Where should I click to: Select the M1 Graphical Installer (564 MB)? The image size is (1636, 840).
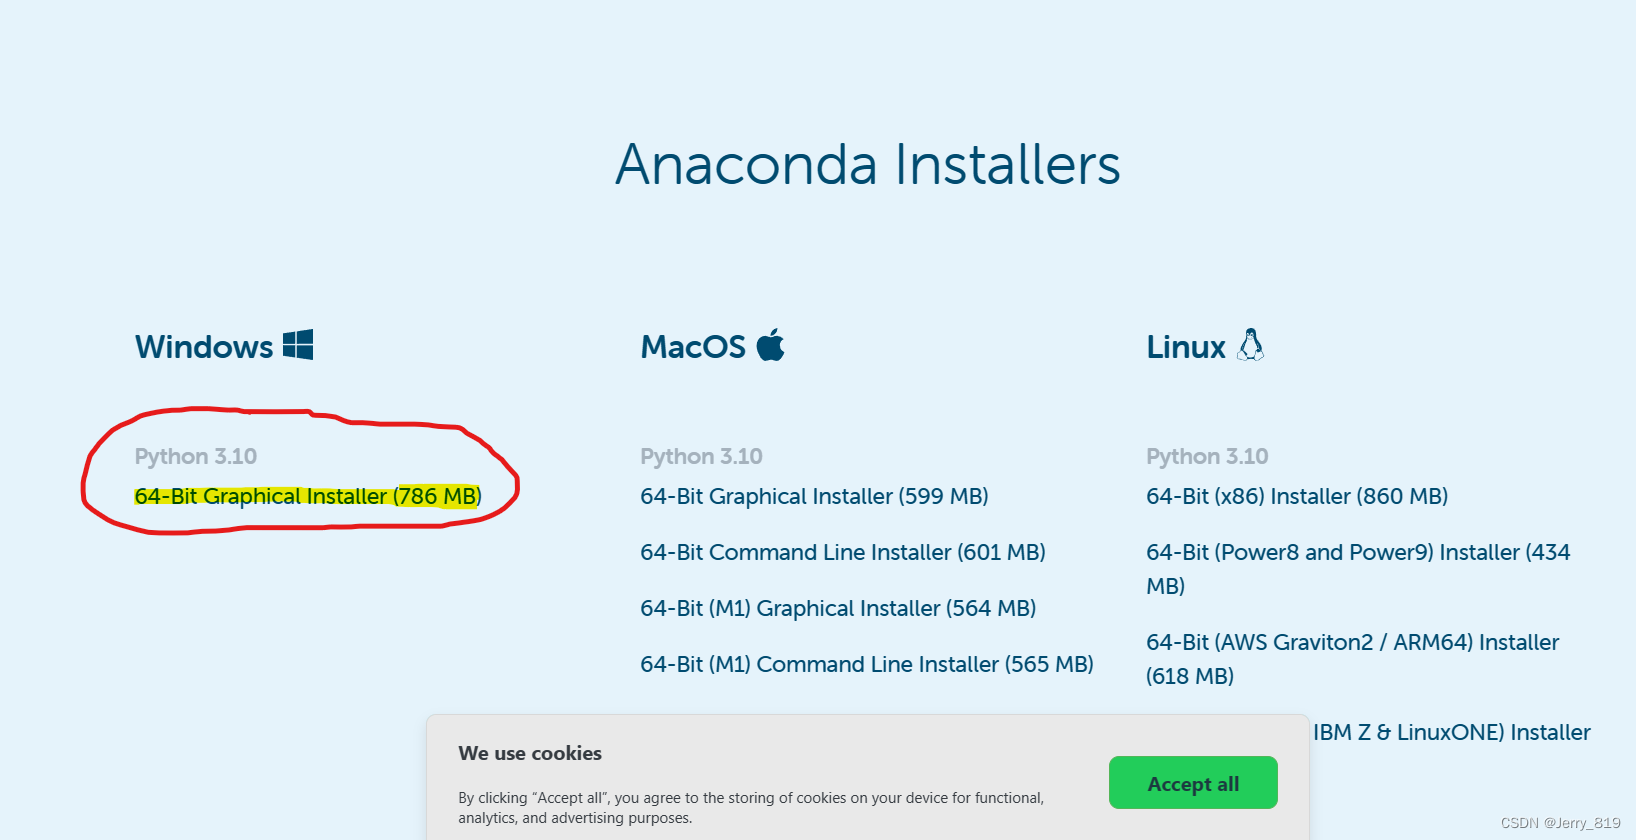point(838,609)
